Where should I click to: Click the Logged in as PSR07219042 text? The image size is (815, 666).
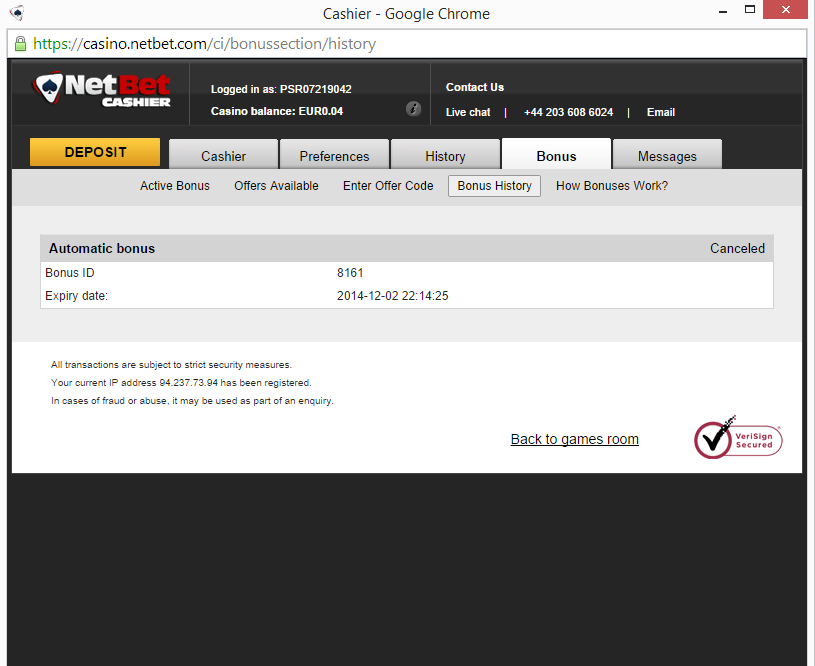(x=281, y=89)
